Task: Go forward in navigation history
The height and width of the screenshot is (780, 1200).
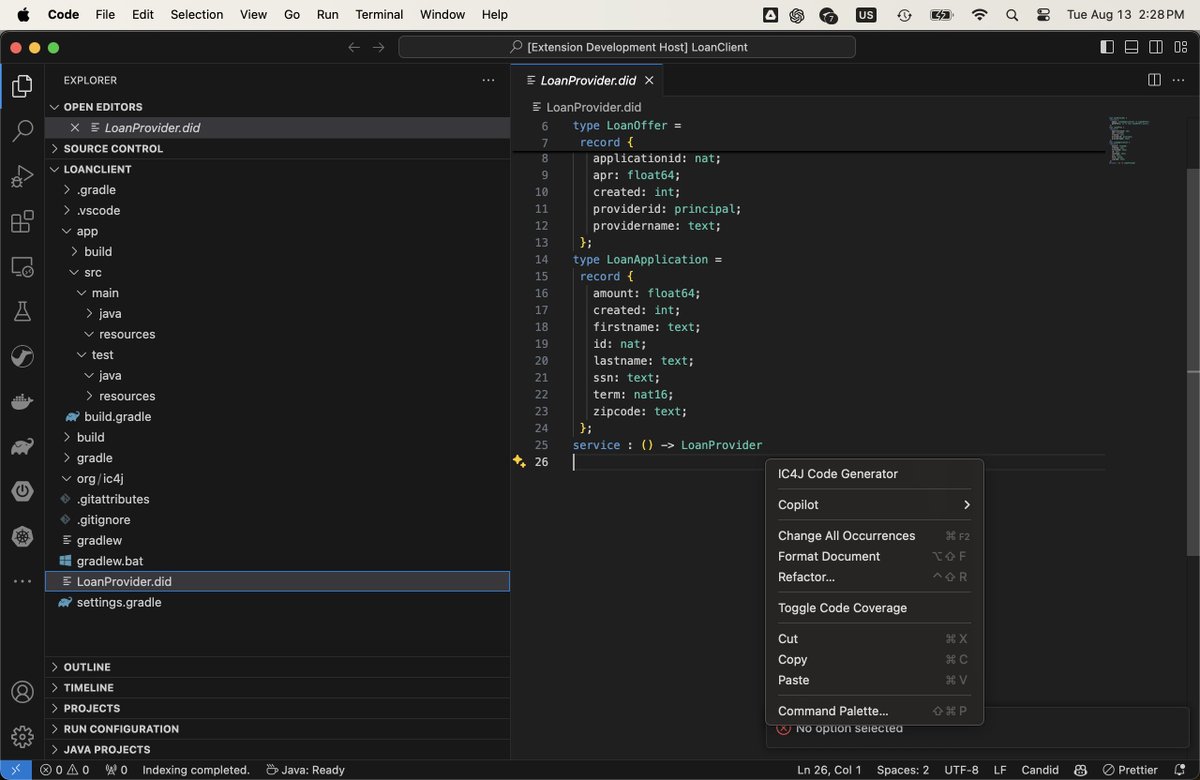Action: pos(378,47)
